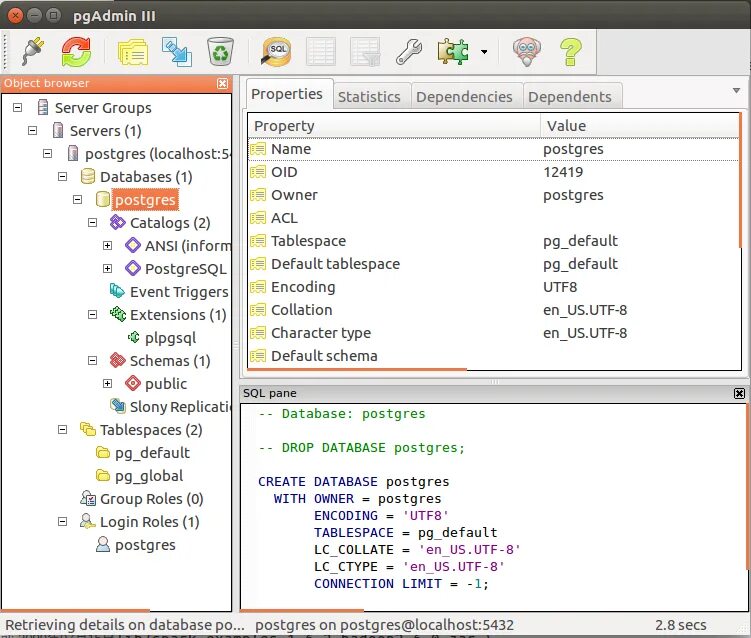Select the postgres login role
This screenshot has width=751, height=638.
pyautogui.click(x=145, y=545)
